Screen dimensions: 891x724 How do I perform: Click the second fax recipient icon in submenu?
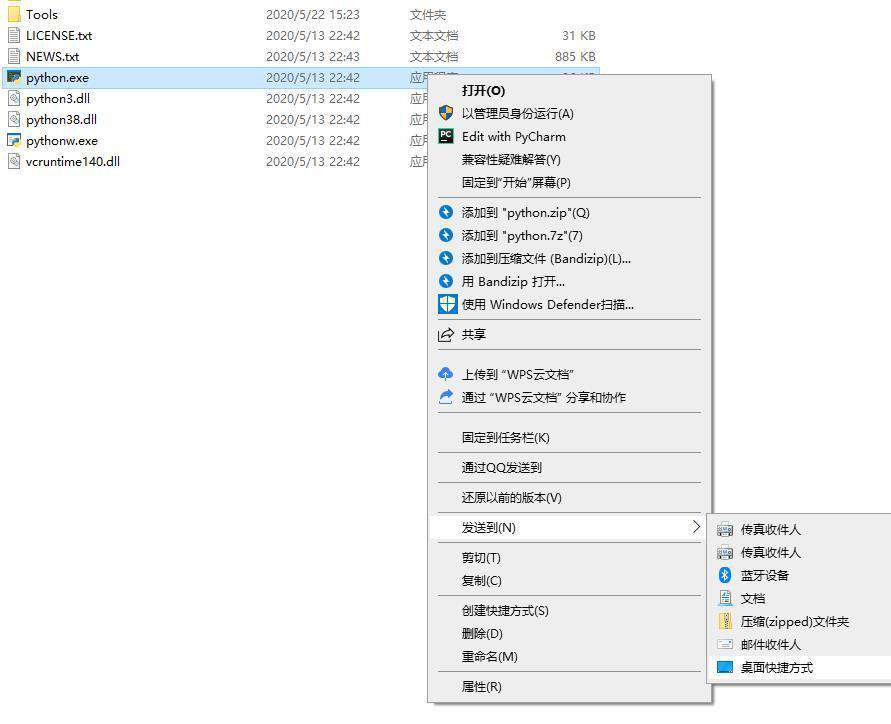tap(725, 552)
